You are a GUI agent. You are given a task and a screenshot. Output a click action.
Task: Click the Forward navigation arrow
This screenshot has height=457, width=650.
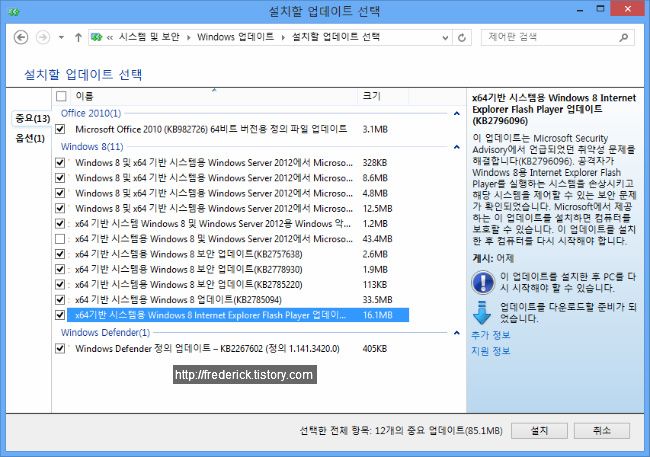pos(43,37)
